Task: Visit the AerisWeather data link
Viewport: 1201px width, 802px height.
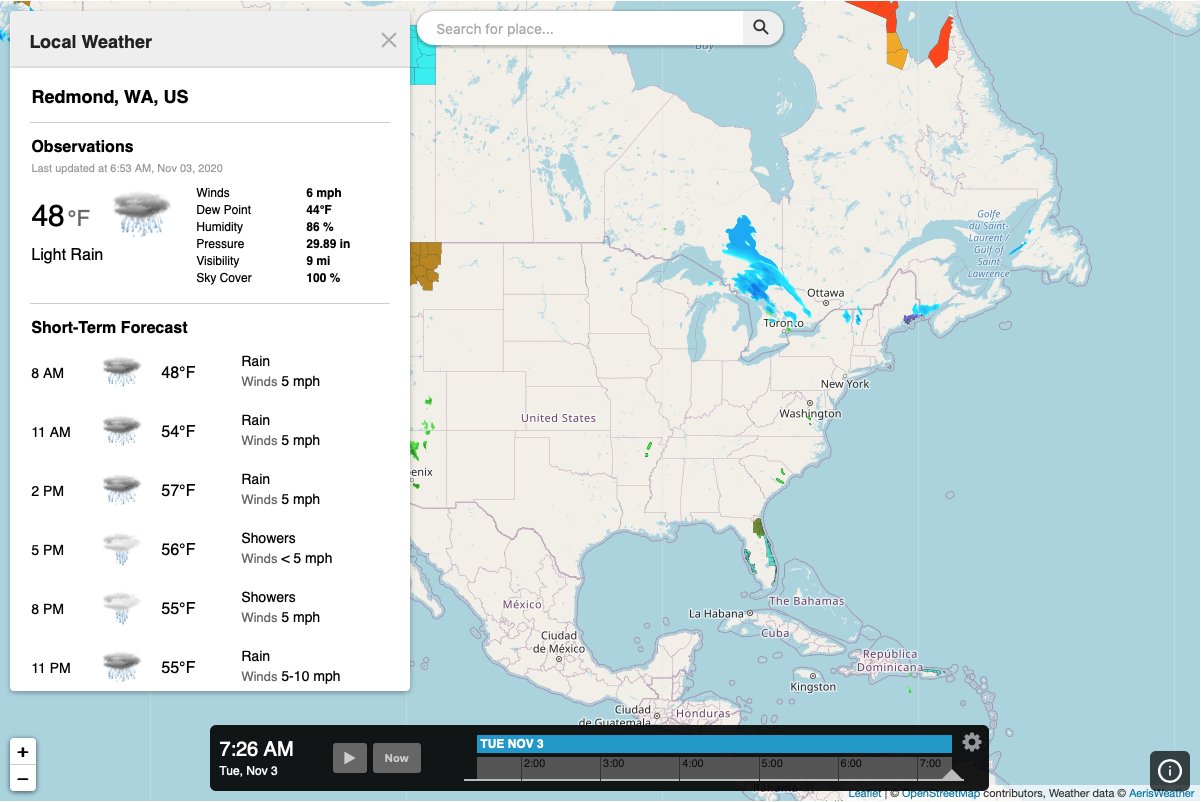Action: click(1163, 793)
